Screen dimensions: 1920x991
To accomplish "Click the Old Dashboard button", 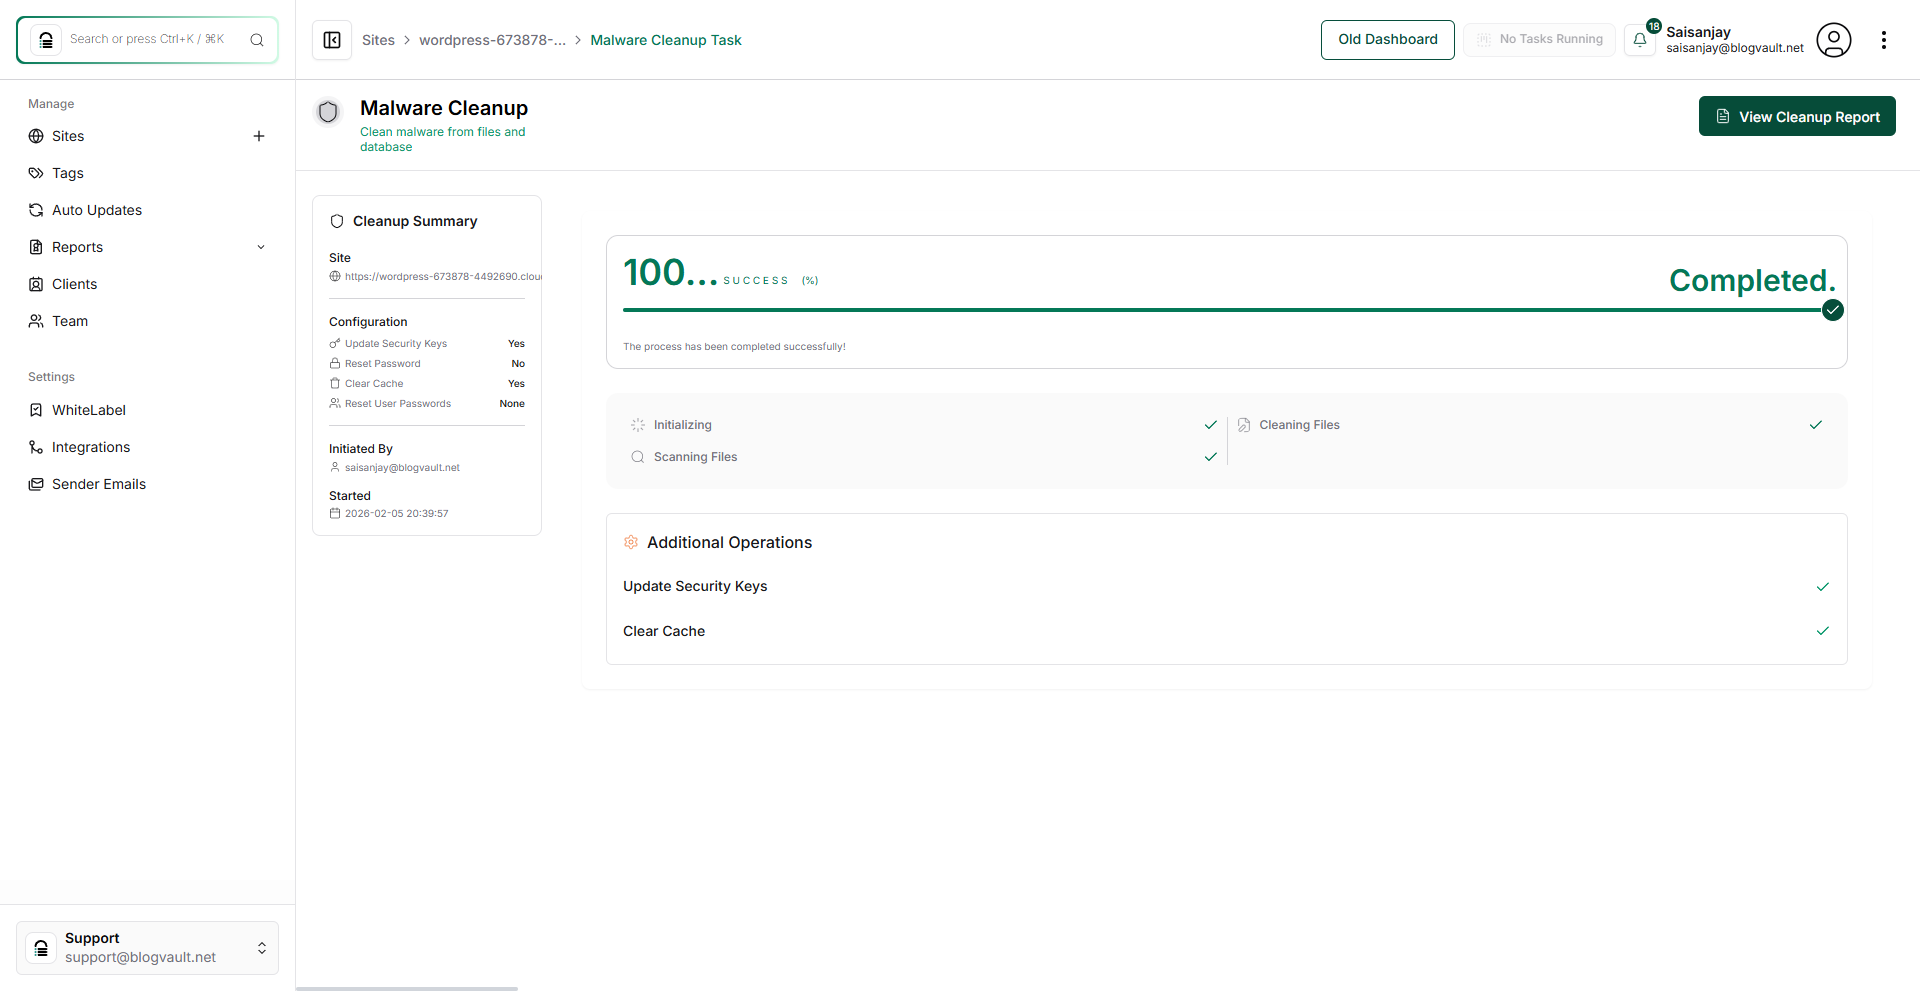I will coord(1388,40).
